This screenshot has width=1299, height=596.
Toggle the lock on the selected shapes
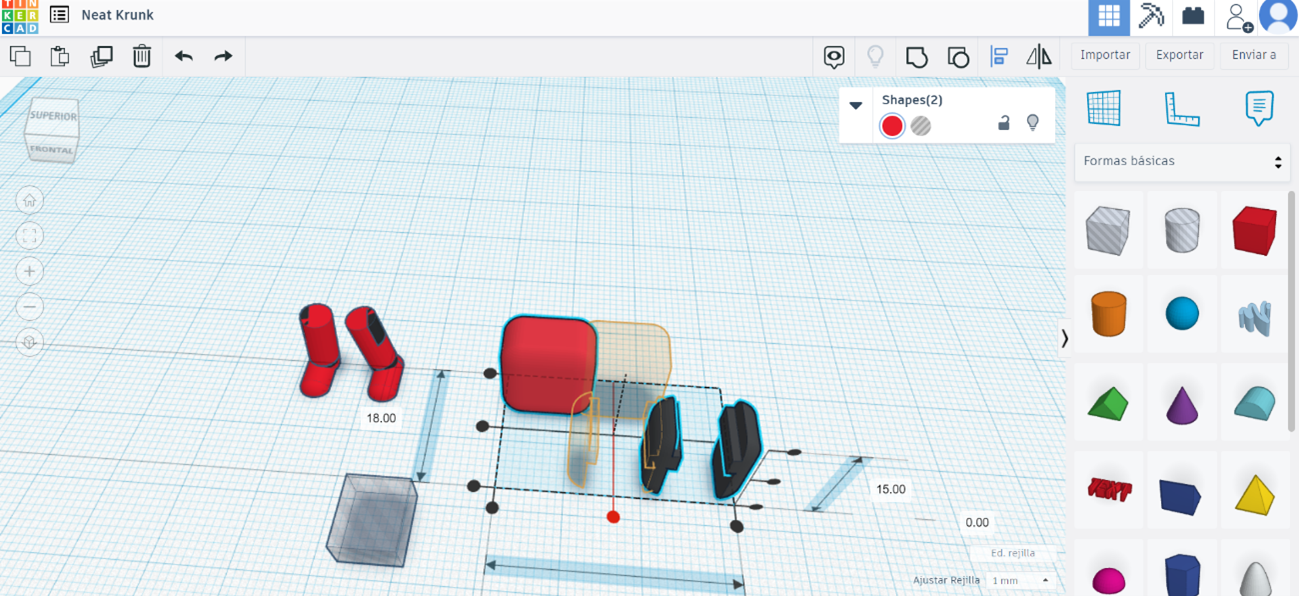(x=1005, y=121)
